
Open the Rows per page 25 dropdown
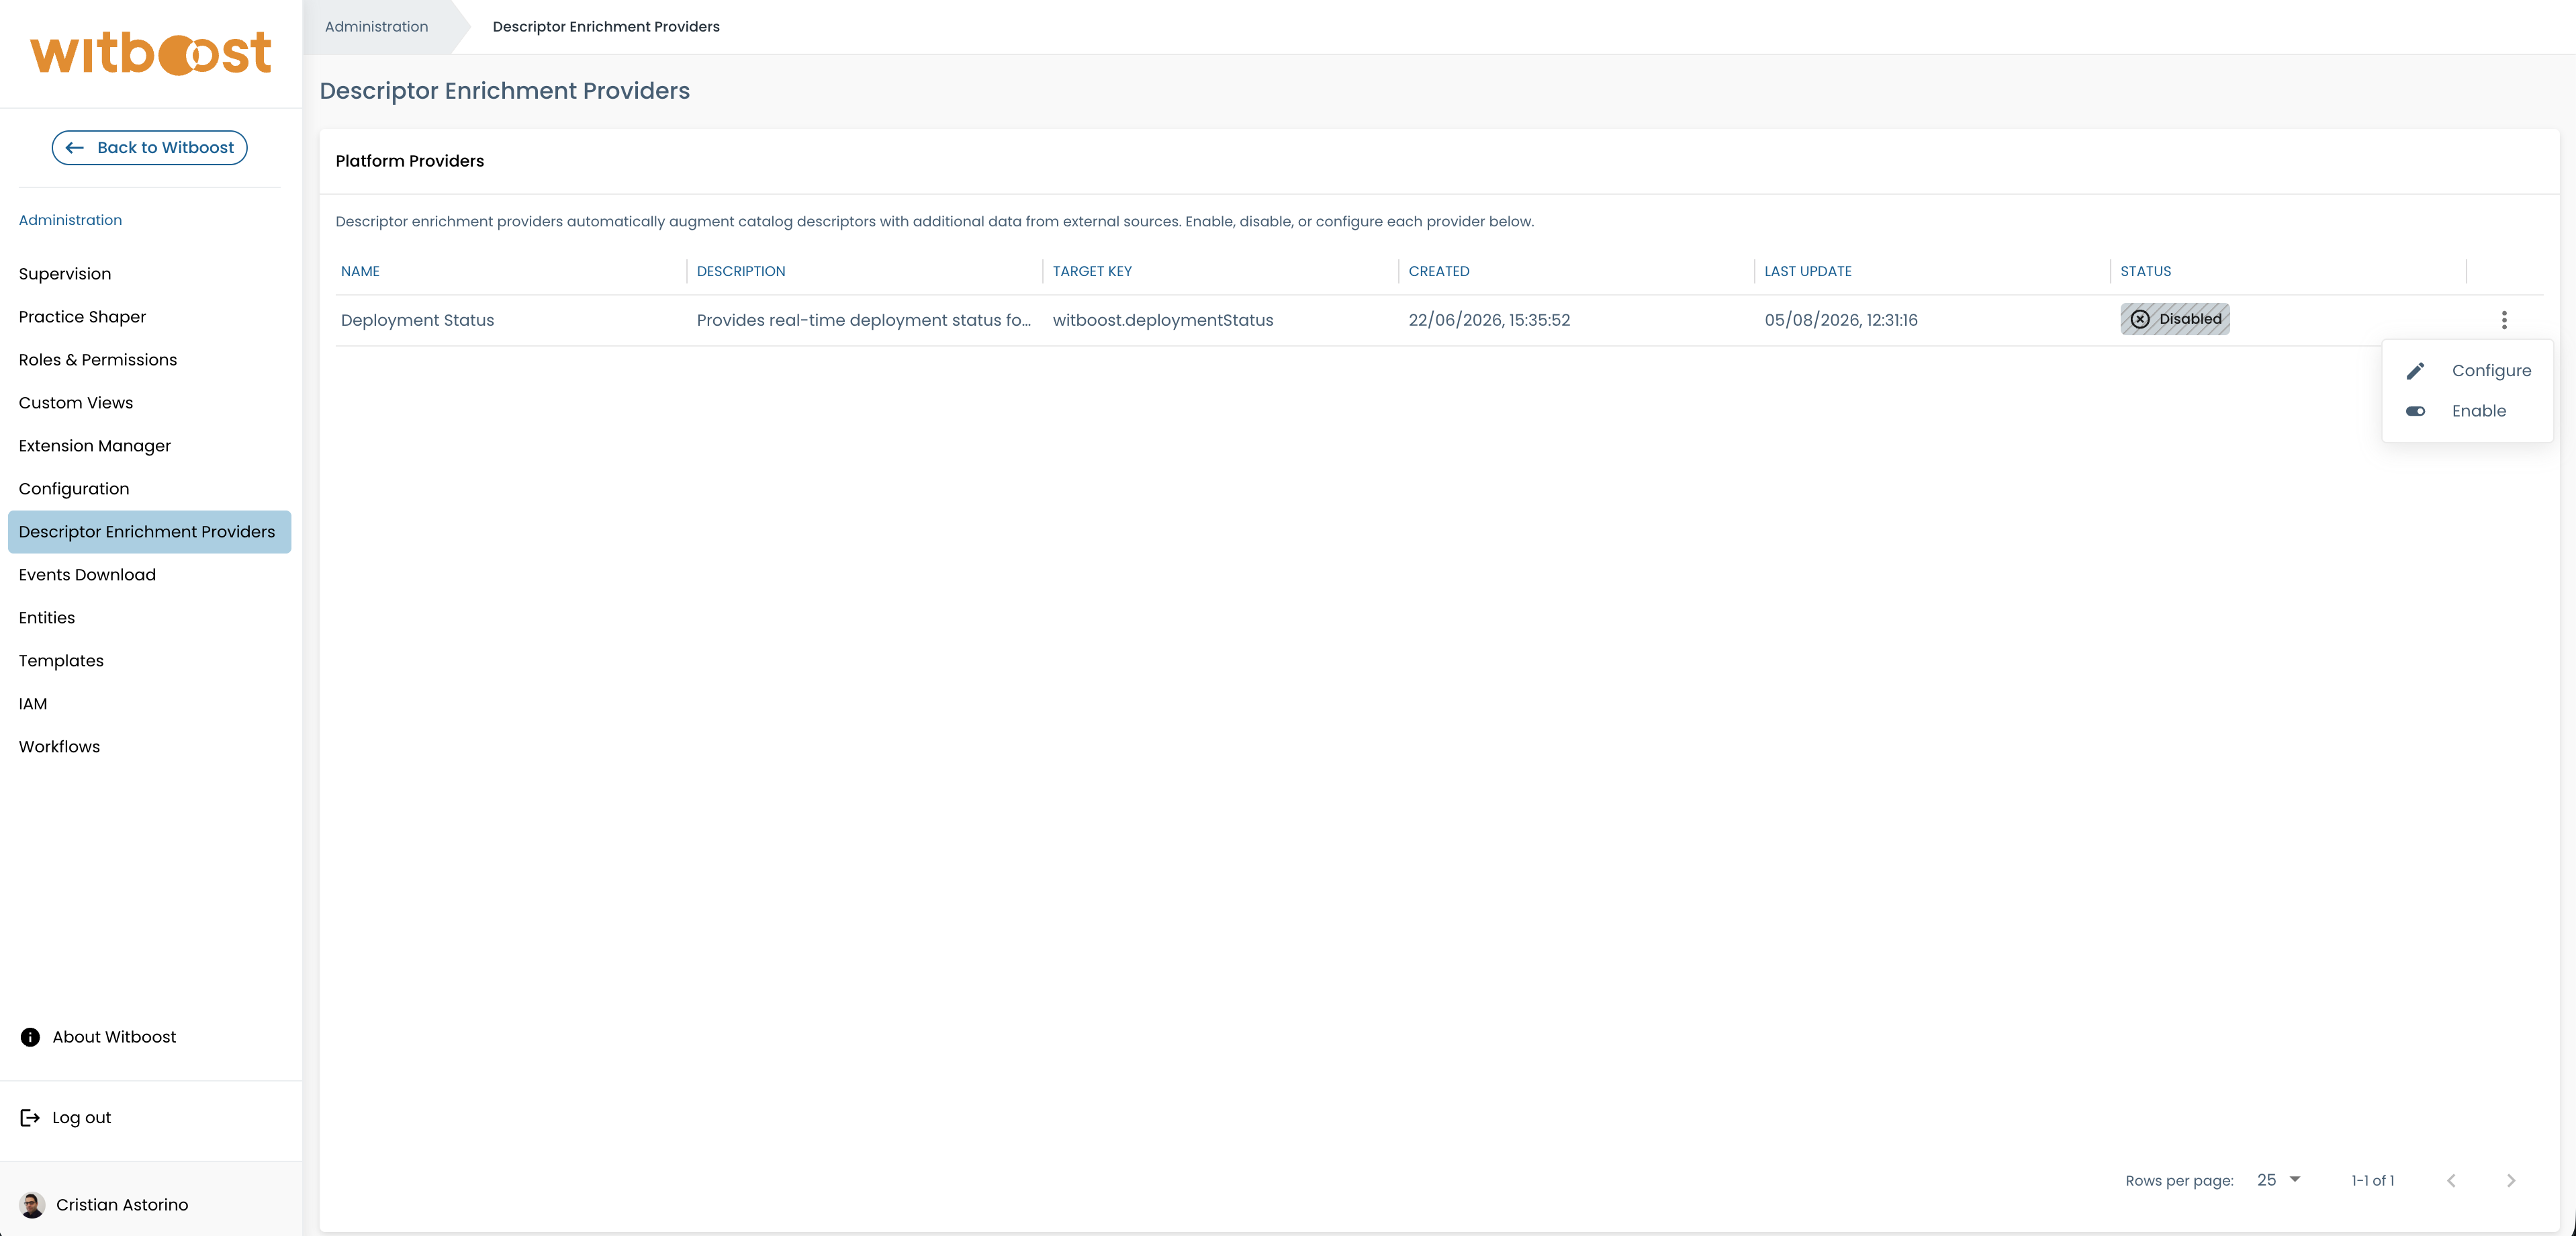[2279, 1180]
